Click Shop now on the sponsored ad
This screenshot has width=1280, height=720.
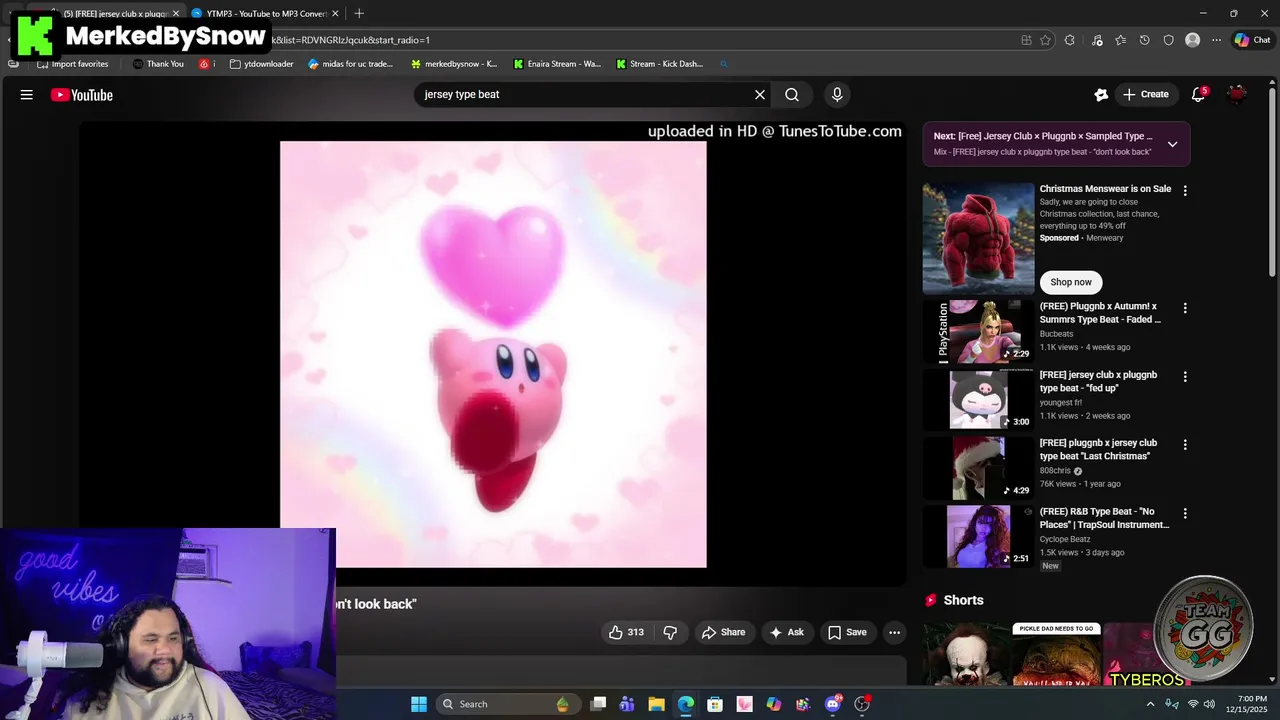pyautogui.click(x=1071, y=282)
